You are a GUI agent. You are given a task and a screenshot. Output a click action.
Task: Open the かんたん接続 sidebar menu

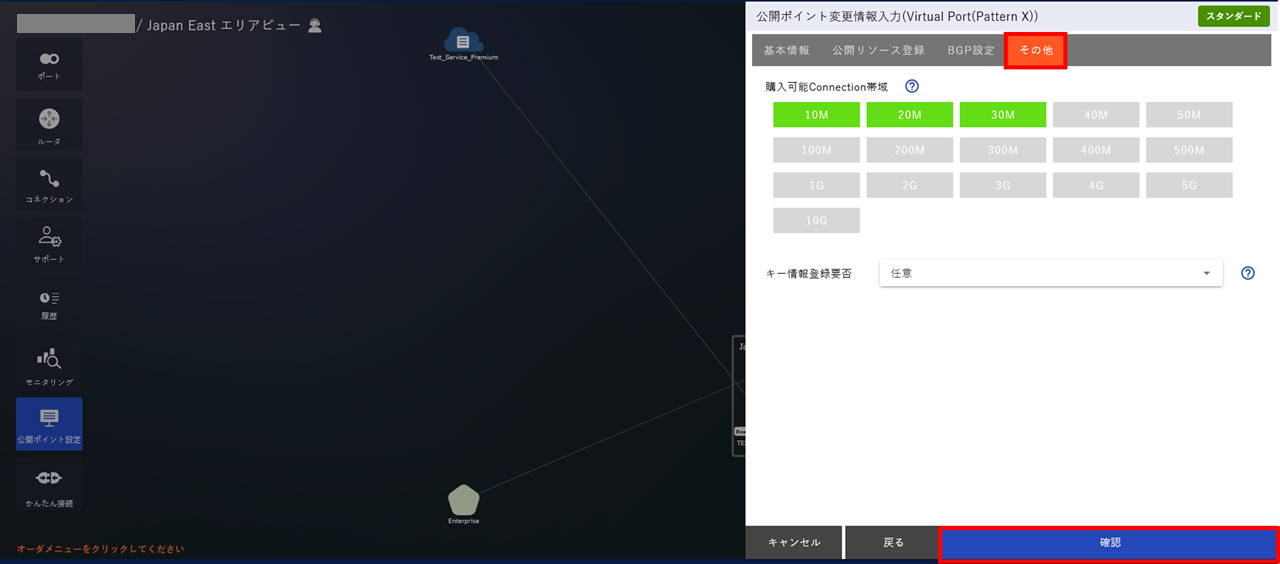tap(49, 486)
